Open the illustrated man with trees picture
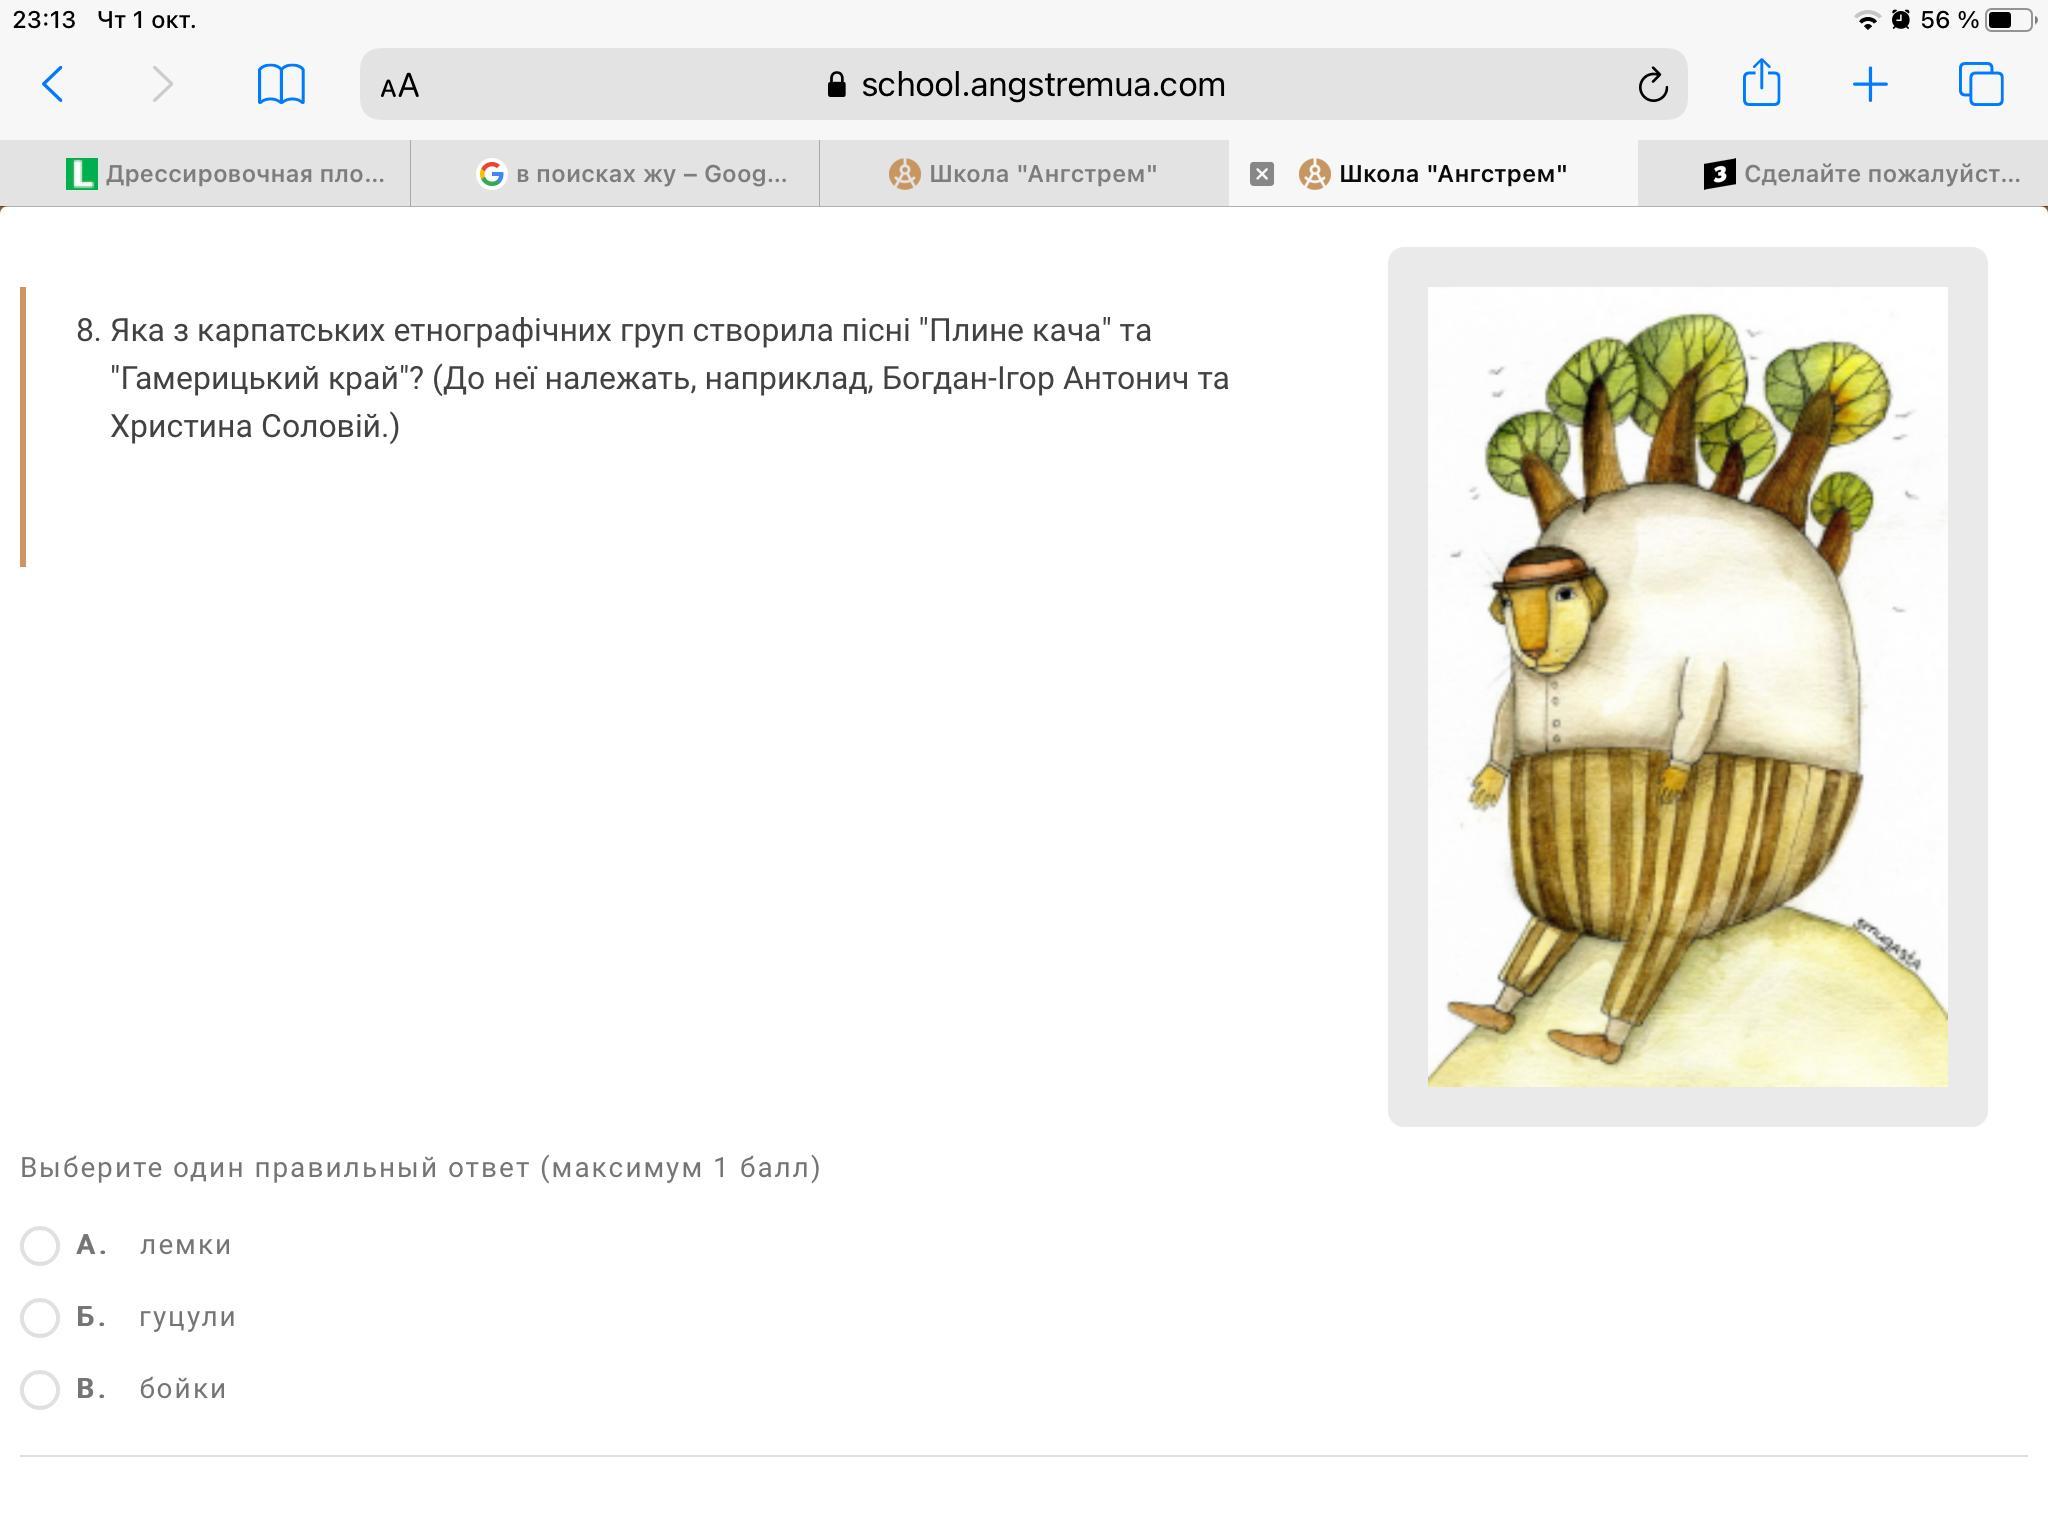Viewport: 2048px width, 1536px height. pos(1687,686)
